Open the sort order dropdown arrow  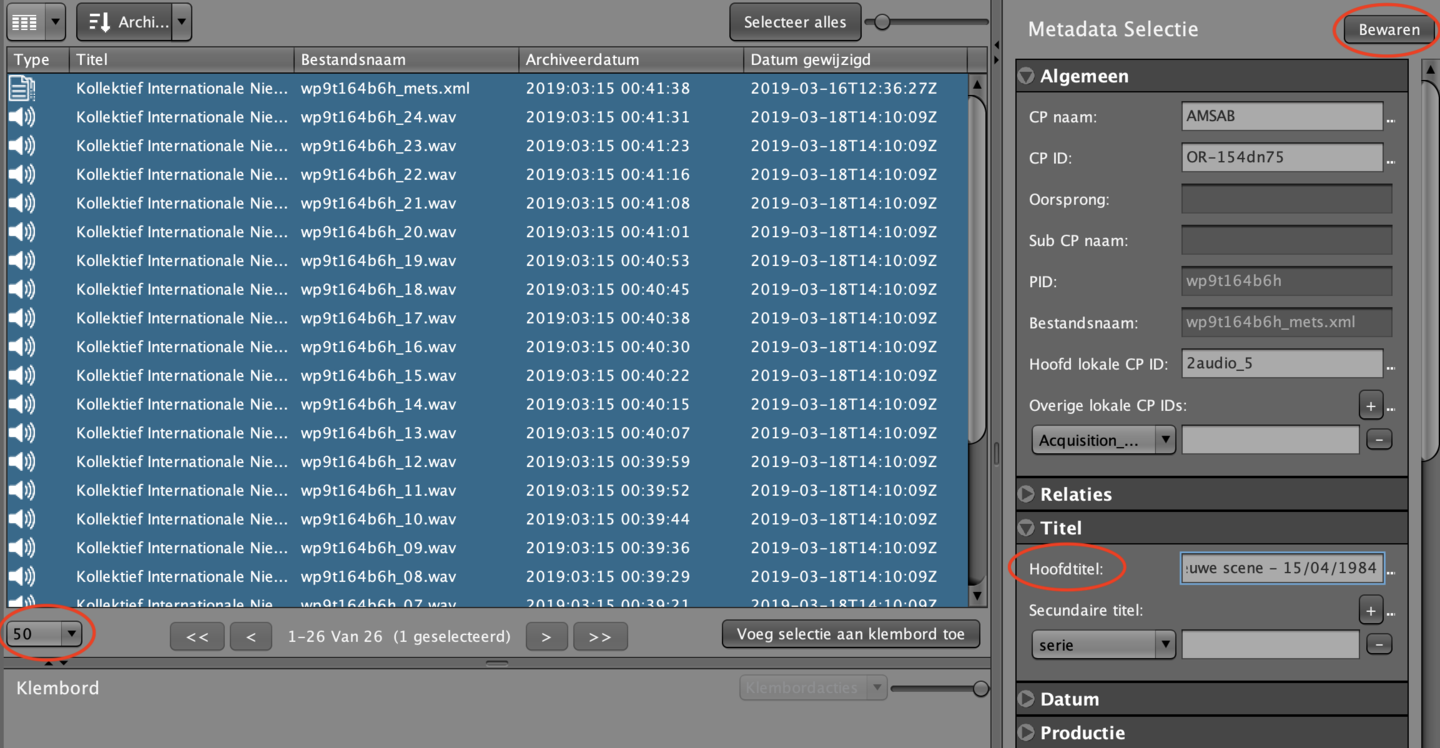[181, 21]
